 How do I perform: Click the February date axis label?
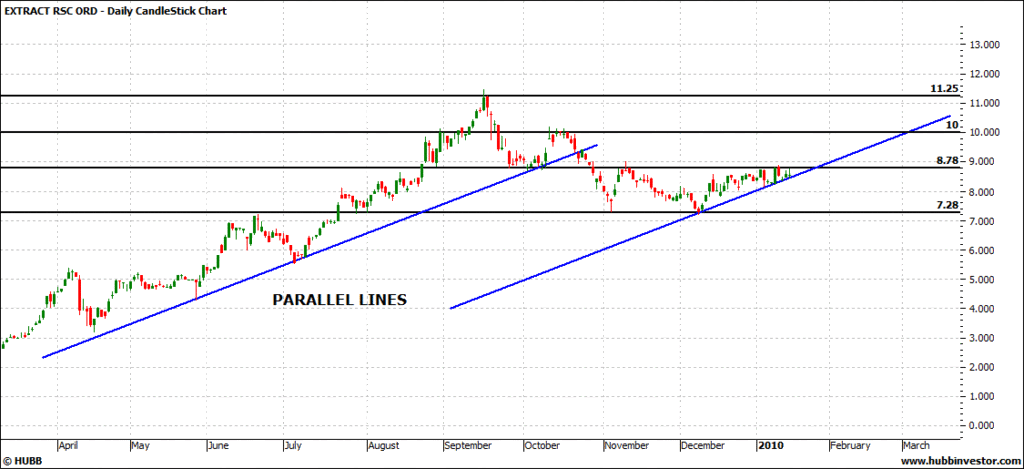coord(850,445)
